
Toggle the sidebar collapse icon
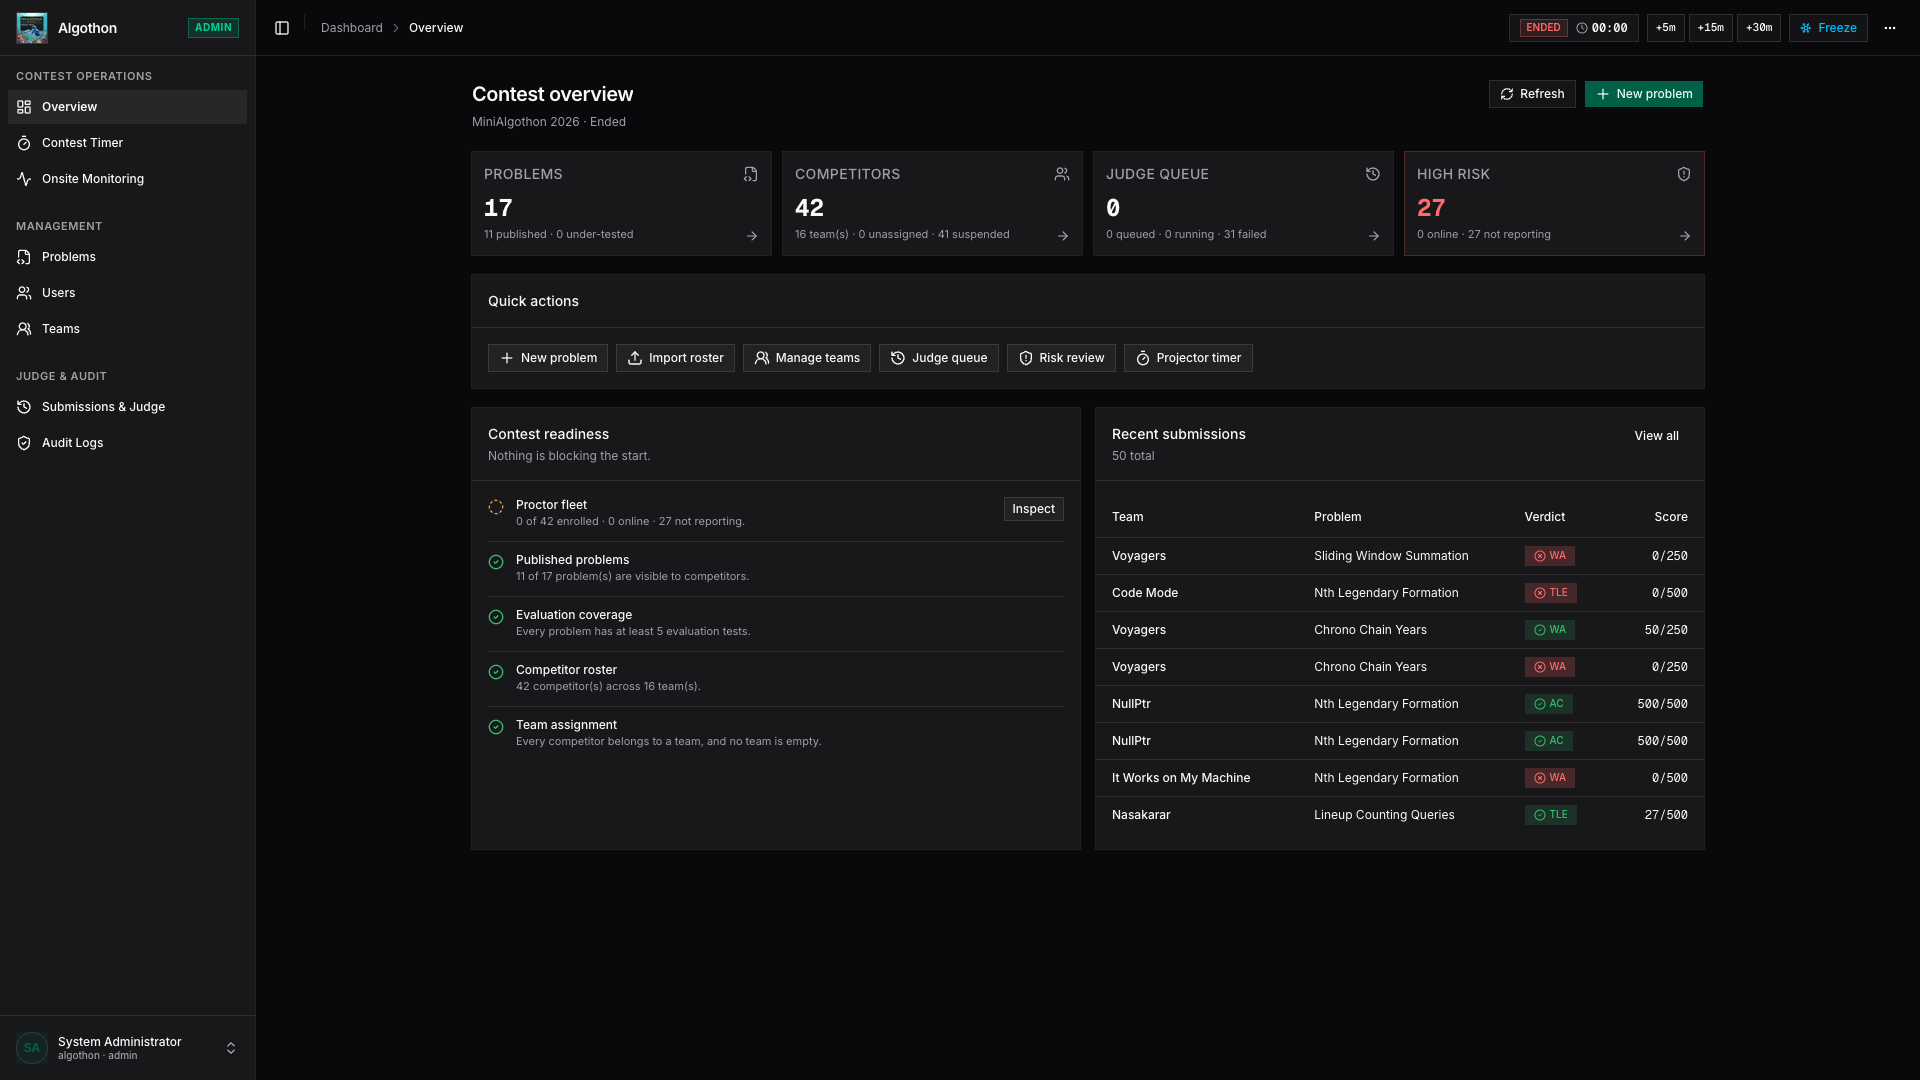282,28
